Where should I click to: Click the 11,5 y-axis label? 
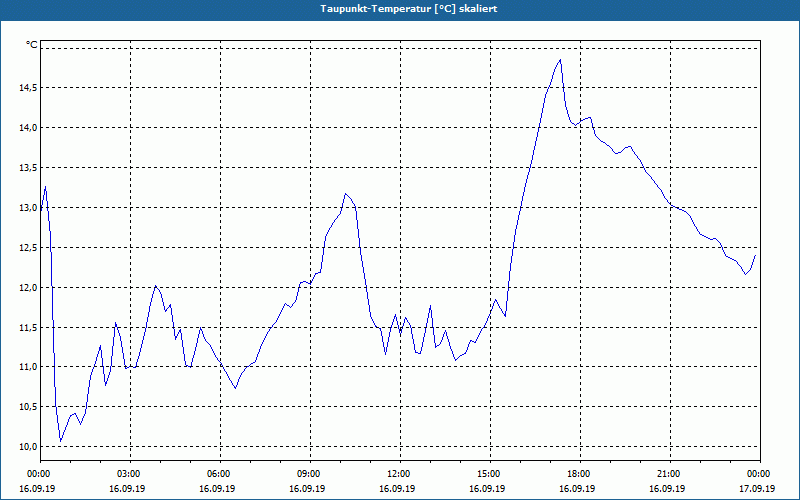coord(29,327)
